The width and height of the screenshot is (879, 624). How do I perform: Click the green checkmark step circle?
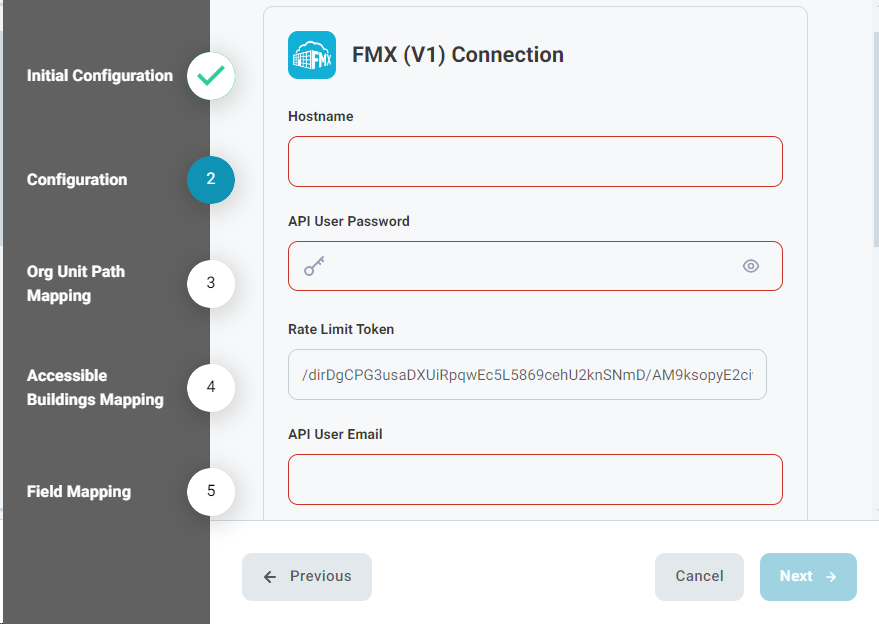[x=211, y=76]
